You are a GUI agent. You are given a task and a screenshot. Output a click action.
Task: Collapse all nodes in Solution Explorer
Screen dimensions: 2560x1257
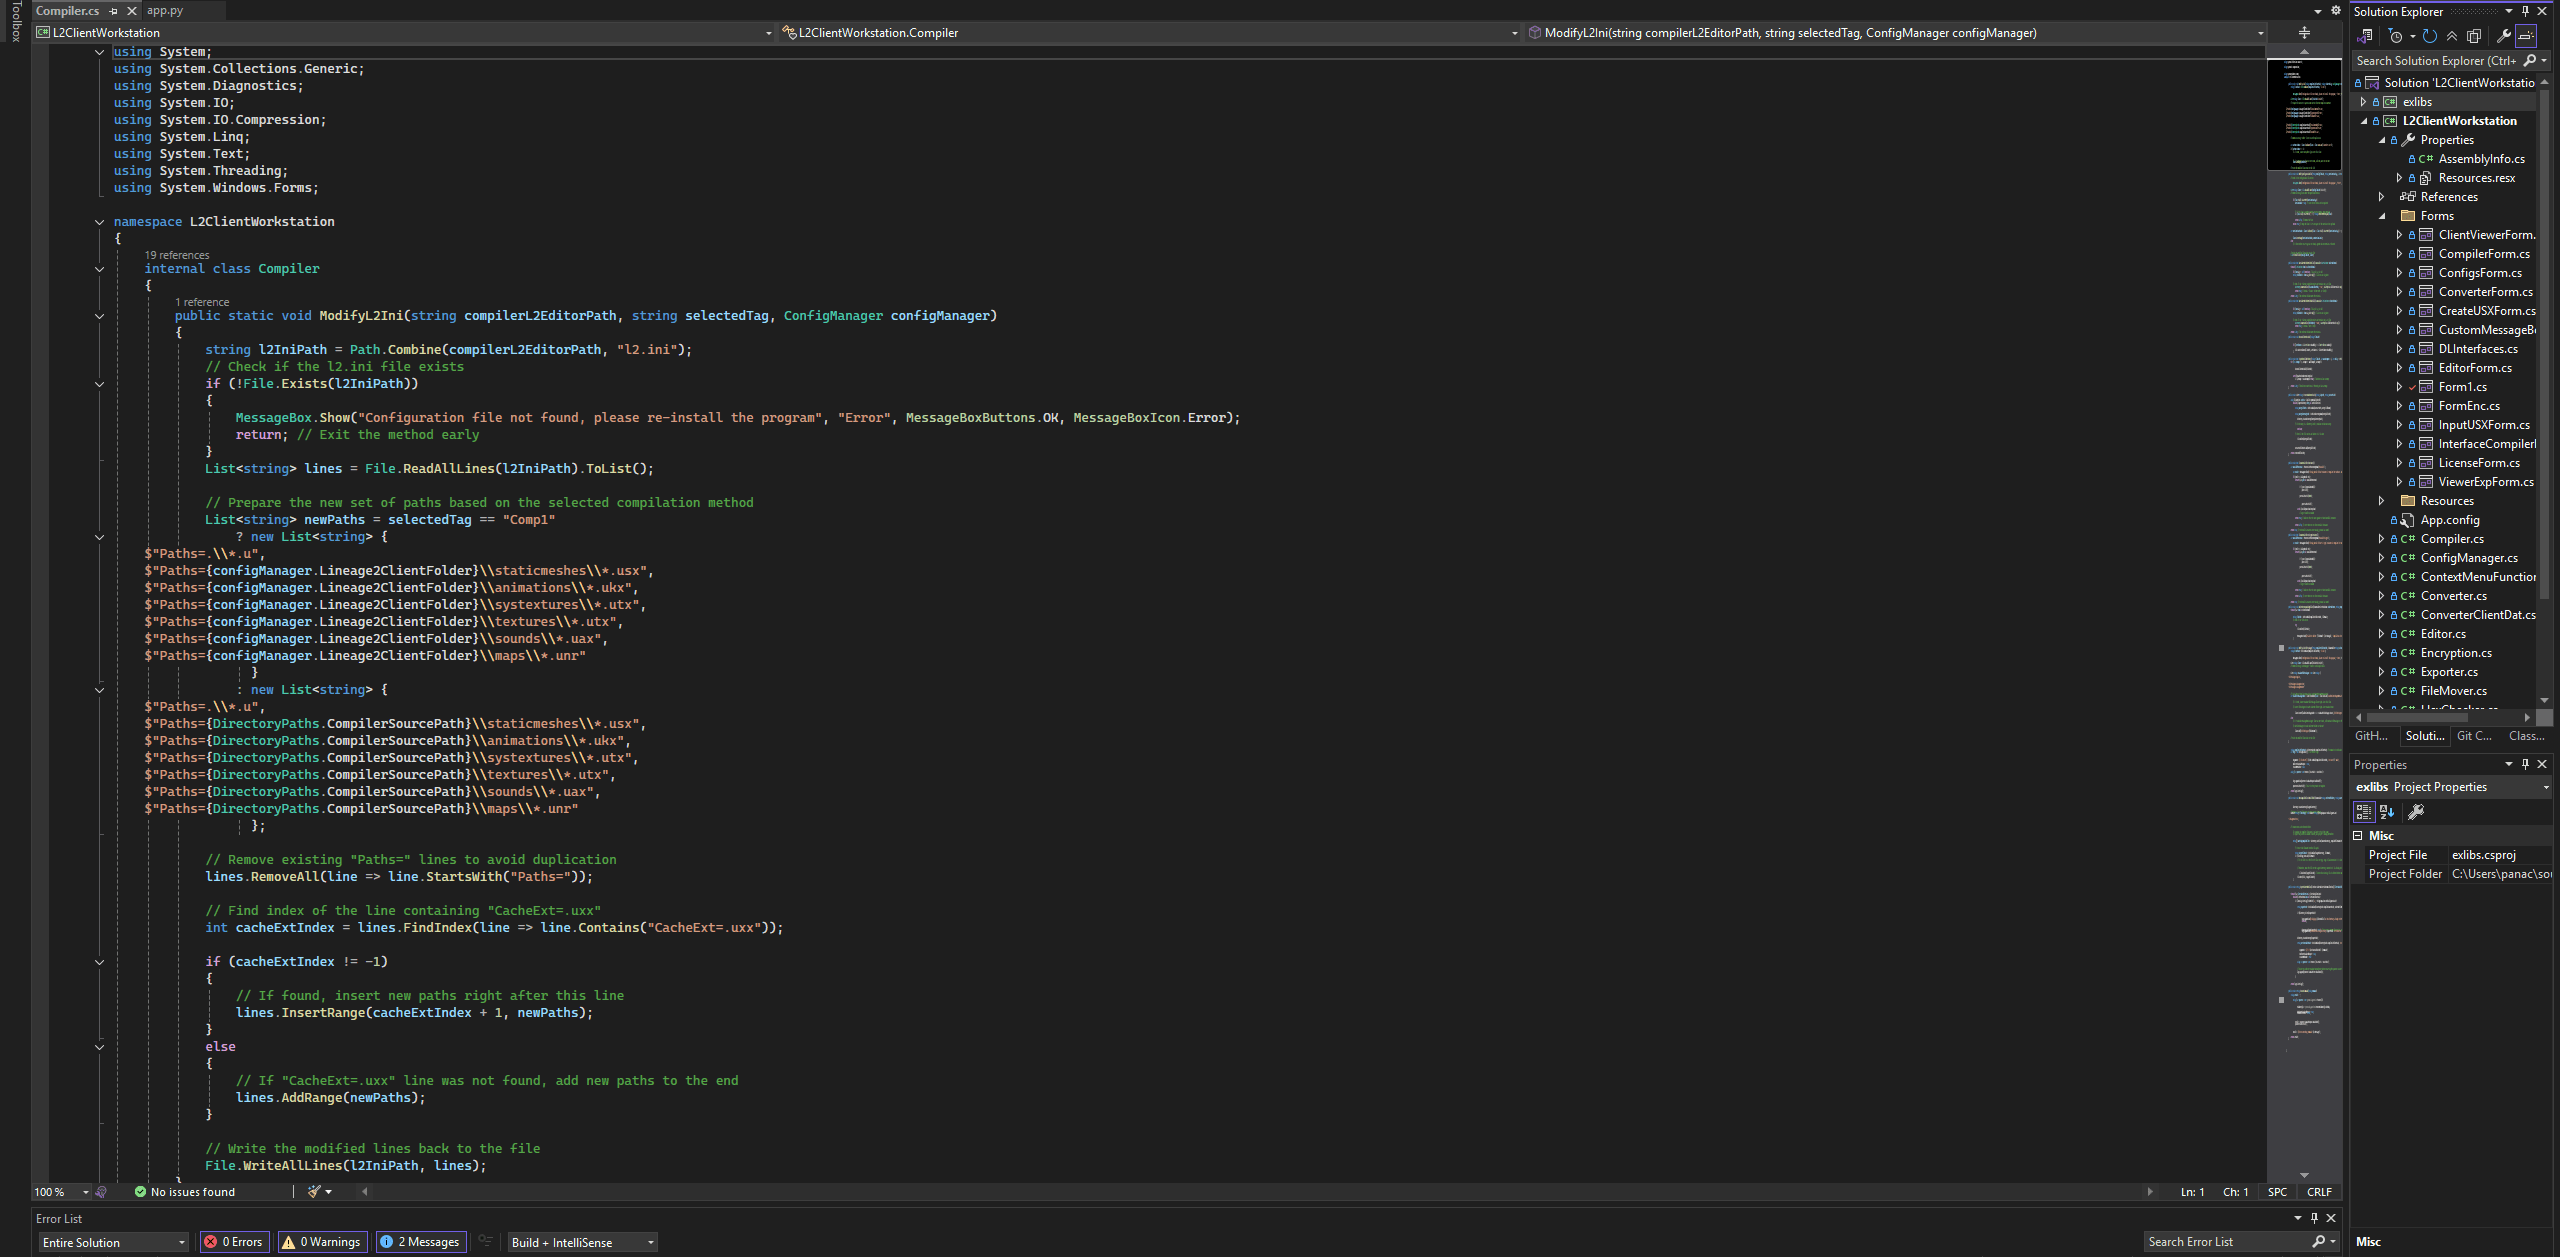click(2452, 36)
